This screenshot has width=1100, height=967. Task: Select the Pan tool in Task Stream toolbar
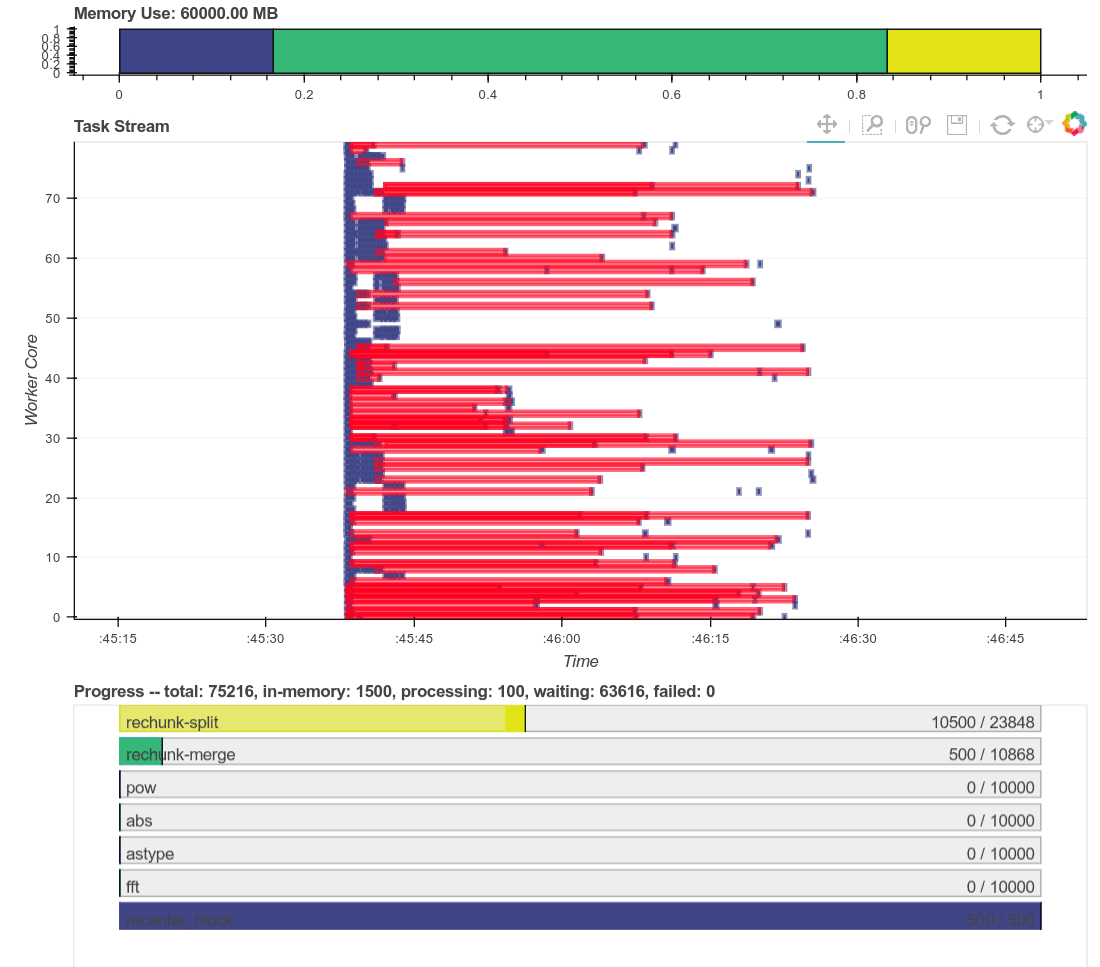pos(826,125)
